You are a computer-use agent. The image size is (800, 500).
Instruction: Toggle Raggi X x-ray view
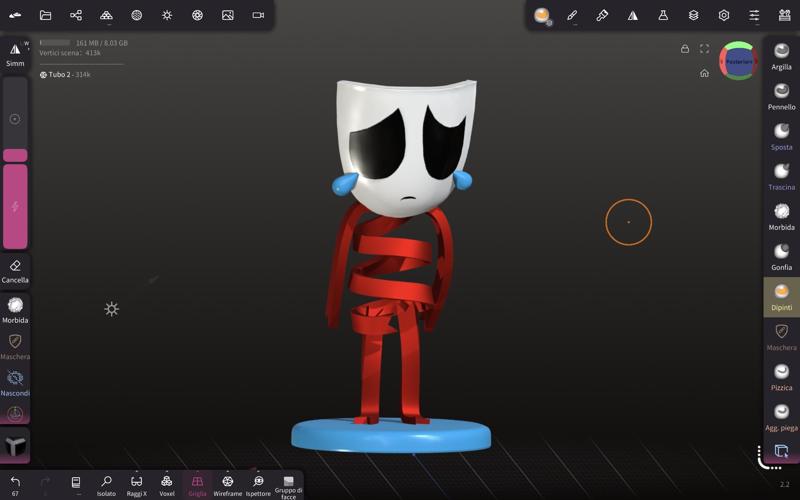click(136, 485)
